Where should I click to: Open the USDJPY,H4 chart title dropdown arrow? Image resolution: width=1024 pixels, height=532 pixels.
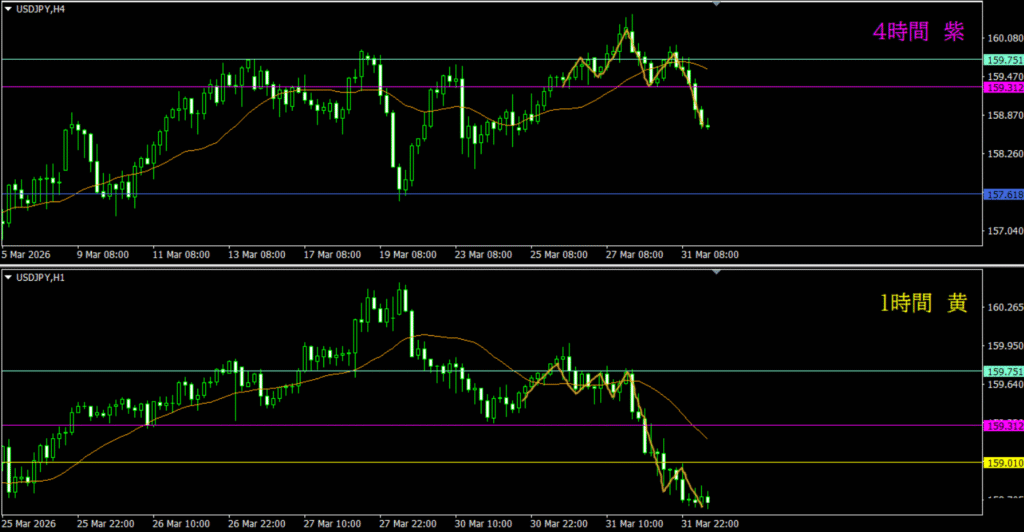point(8,9)
